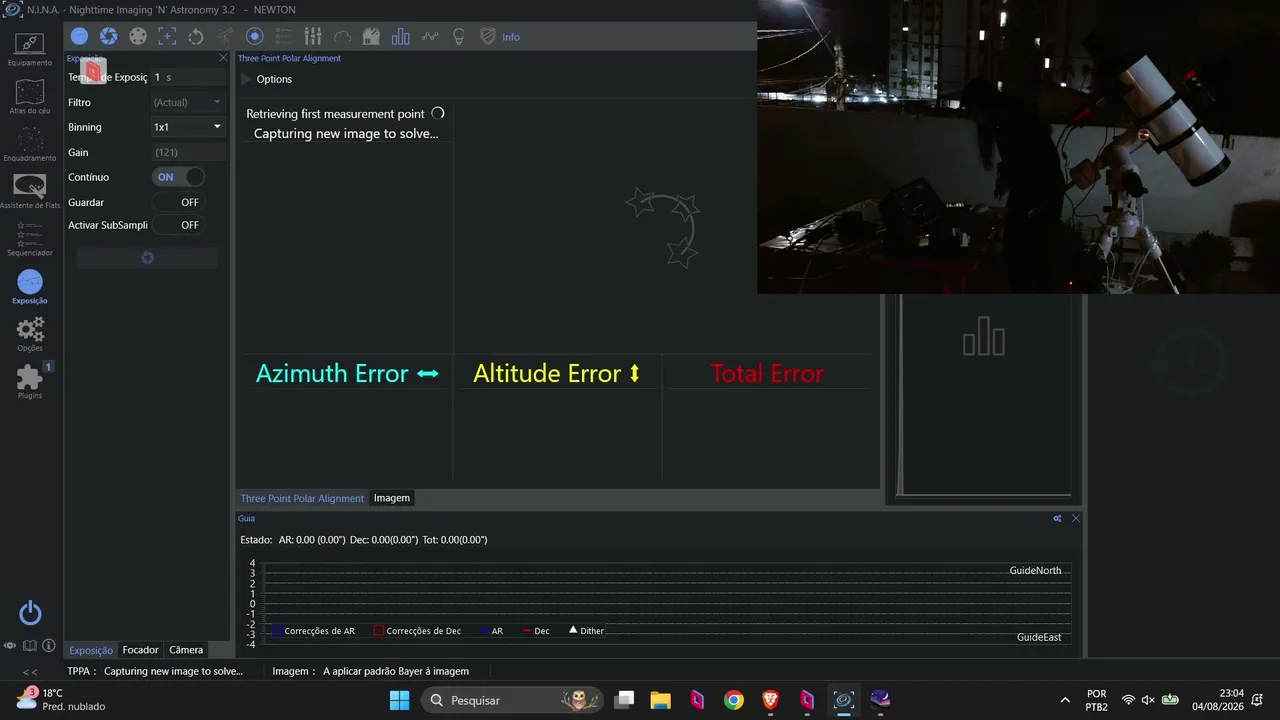Open the Equipamento section in sidebar
Screen dimensions: 1280x720
(x=30, y=48)
